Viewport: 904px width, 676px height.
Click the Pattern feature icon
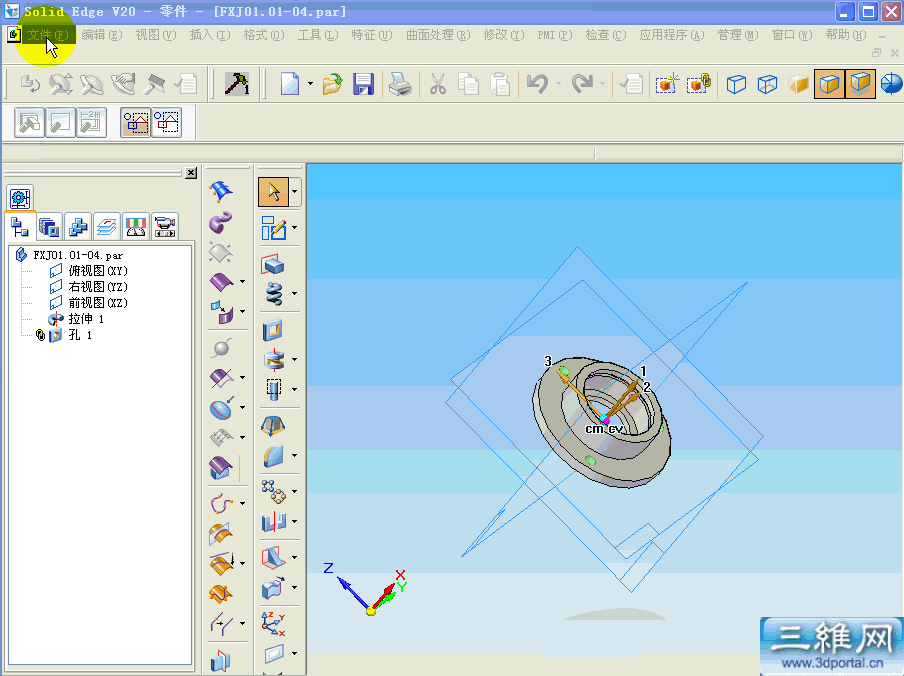tap(273, 492)
